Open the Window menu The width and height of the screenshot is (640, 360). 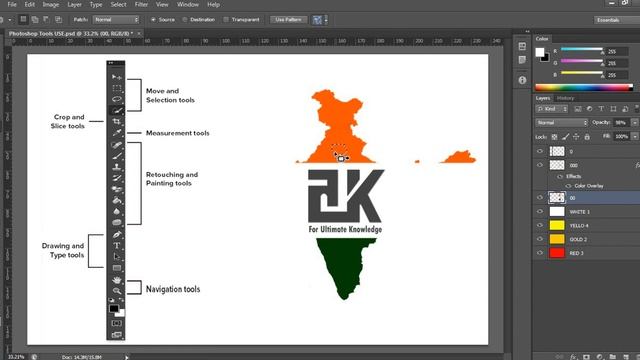[188, 4]
